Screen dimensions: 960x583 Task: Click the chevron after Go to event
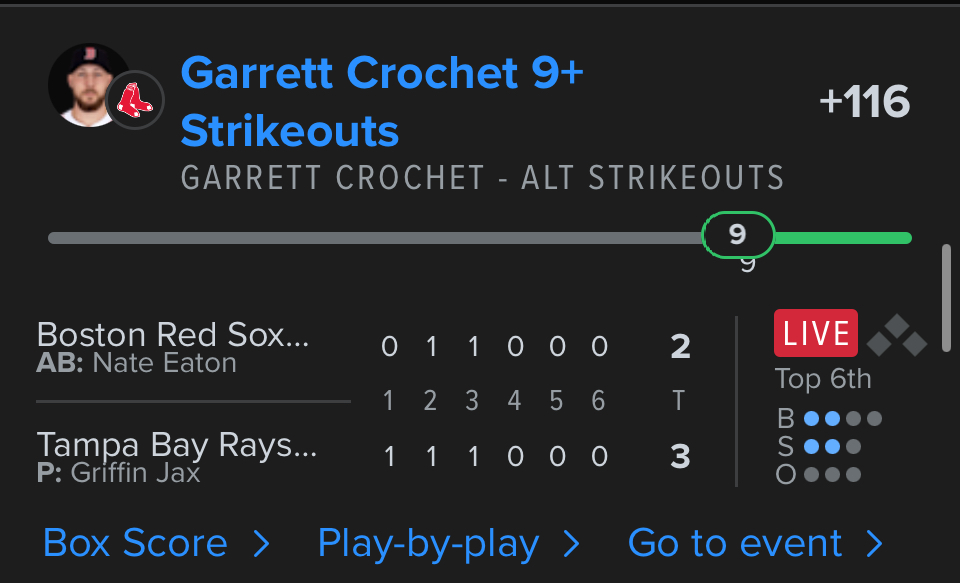coord(874,543)
